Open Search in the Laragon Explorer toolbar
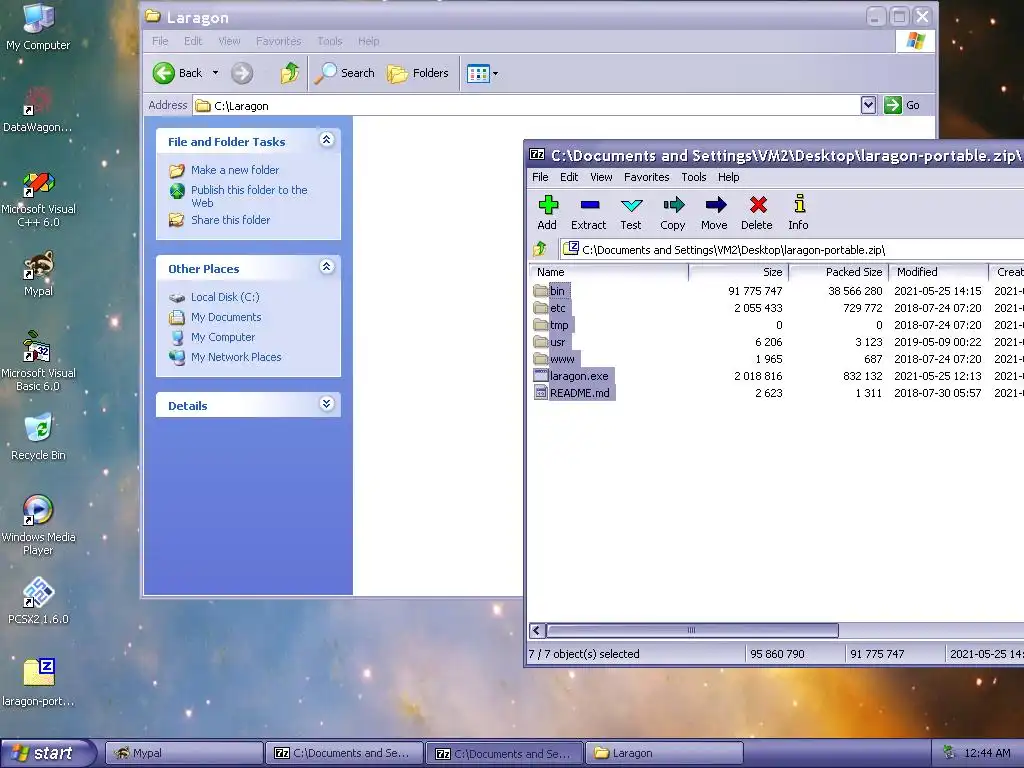This screenshot has width=1024, height=768. 344,73
